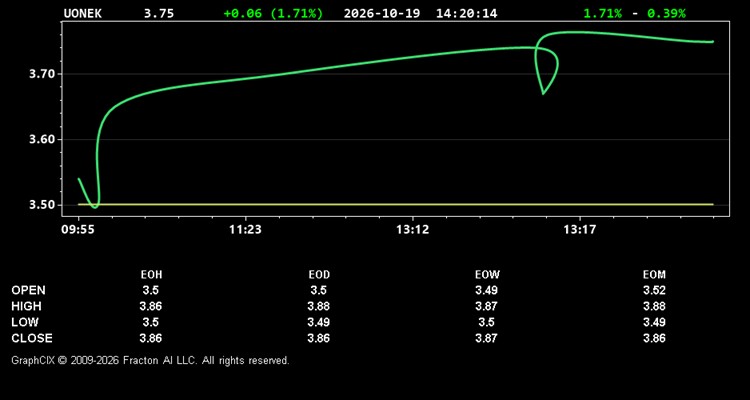Click the GraphCIX copyright notice
750x400 pixels.
150,360
